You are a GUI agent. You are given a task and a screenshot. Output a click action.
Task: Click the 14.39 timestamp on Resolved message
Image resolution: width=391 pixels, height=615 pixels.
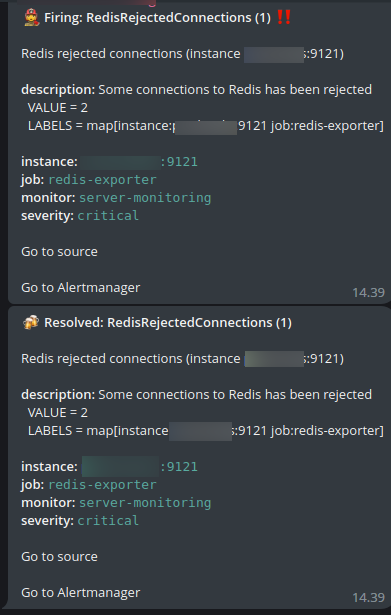368,597
